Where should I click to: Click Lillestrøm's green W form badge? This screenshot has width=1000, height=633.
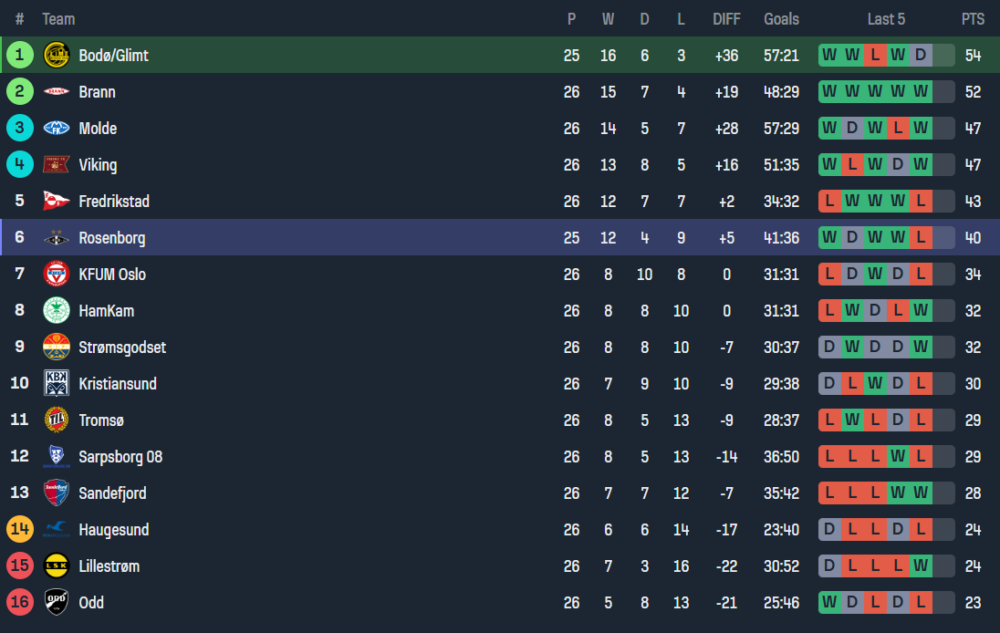pos(921,566)
